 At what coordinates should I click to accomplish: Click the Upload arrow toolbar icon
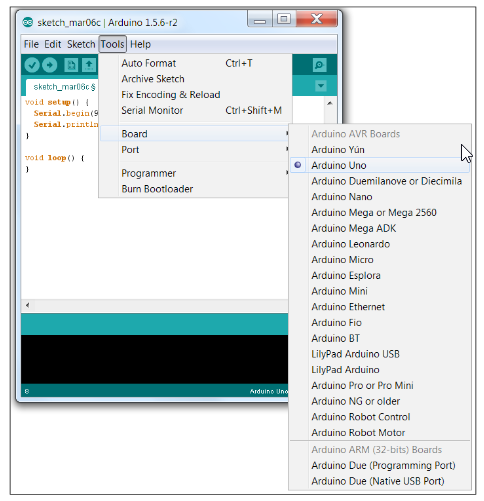tap(50, 65)
